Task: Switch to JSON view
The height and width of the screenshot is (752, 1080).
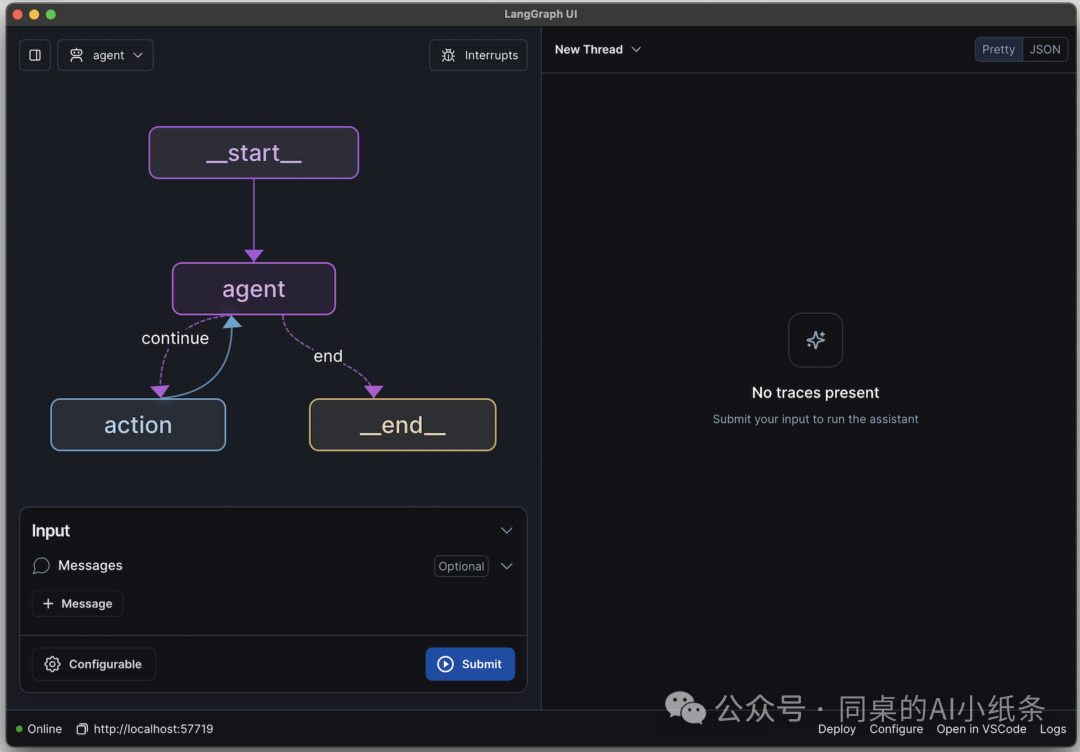Action: tap(1044, 50)
